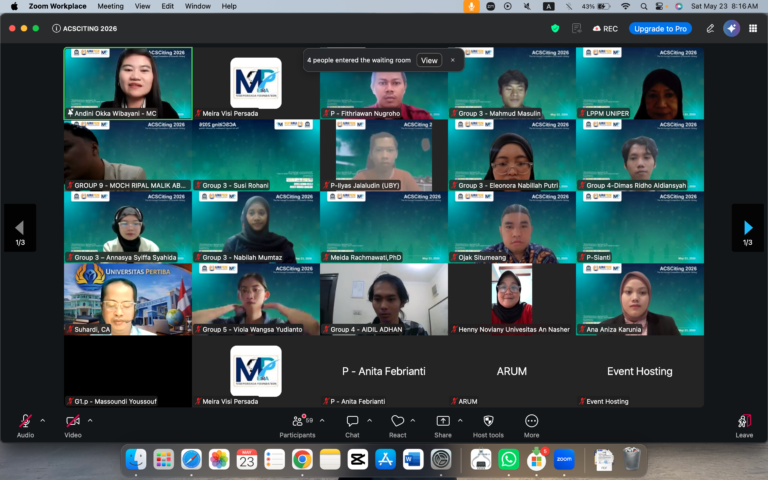Viewport: 768px width, 480px height.
Task: Open the AI Companion sparkle icon
Action: 731,28
